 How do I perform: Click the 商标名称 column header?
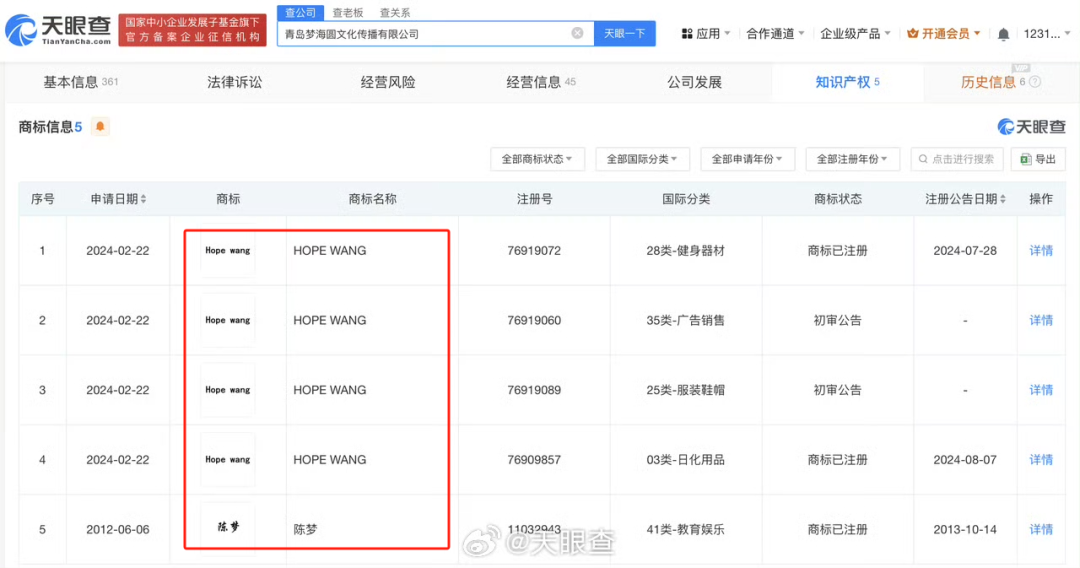[373, 199]
